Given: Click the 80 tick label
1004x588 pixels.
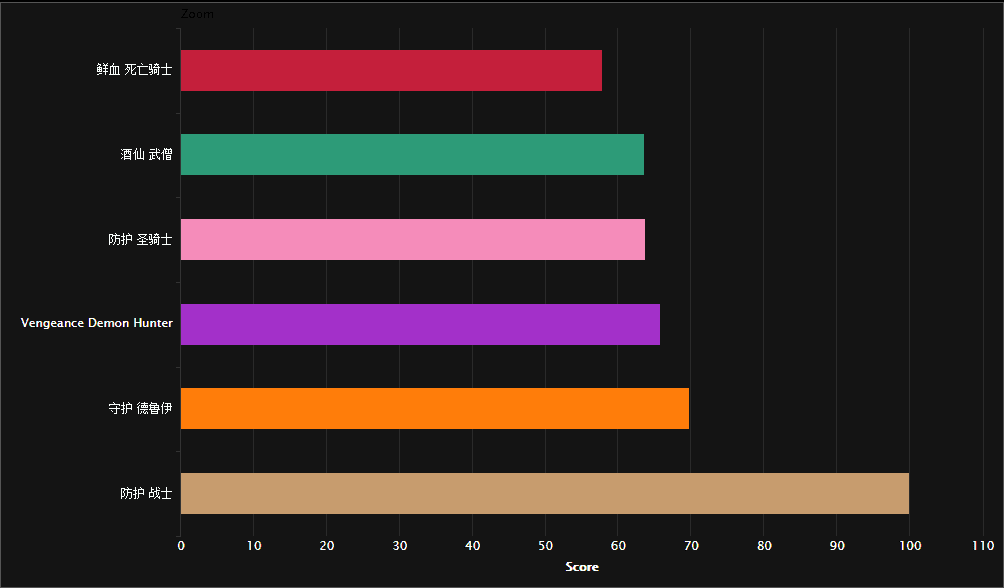Looking at the screenshot, I should (765, 546).
